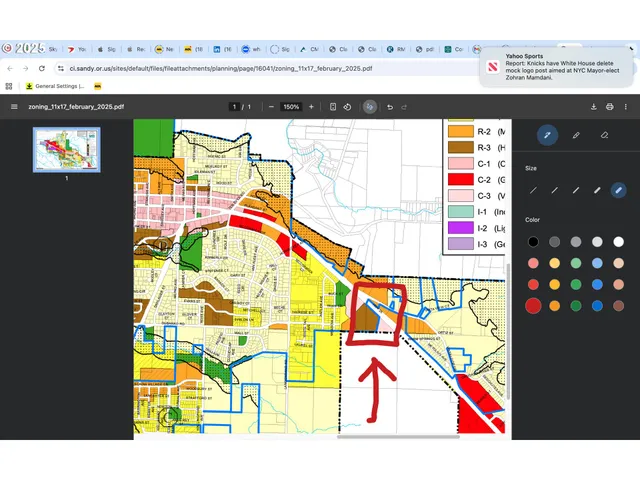Select the pen drawing tool
The width and height of the screenshot is (640, 480).
pos(547,135)
